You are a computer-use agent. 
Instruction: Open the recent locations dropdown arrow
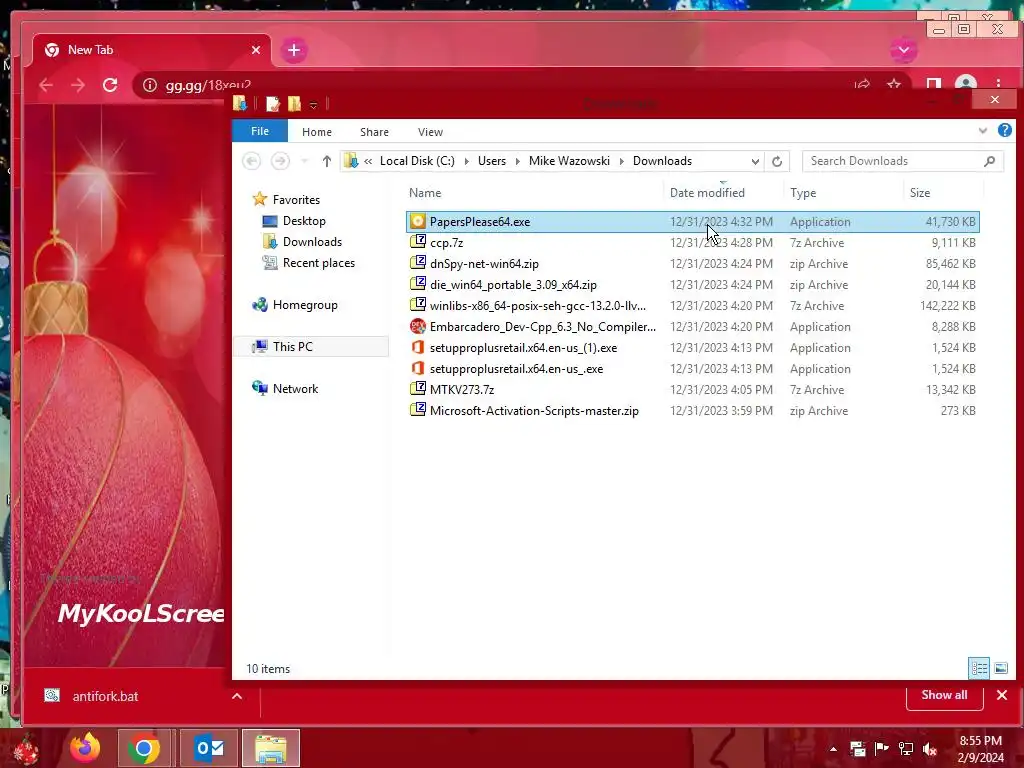click(x=304, y=161)
